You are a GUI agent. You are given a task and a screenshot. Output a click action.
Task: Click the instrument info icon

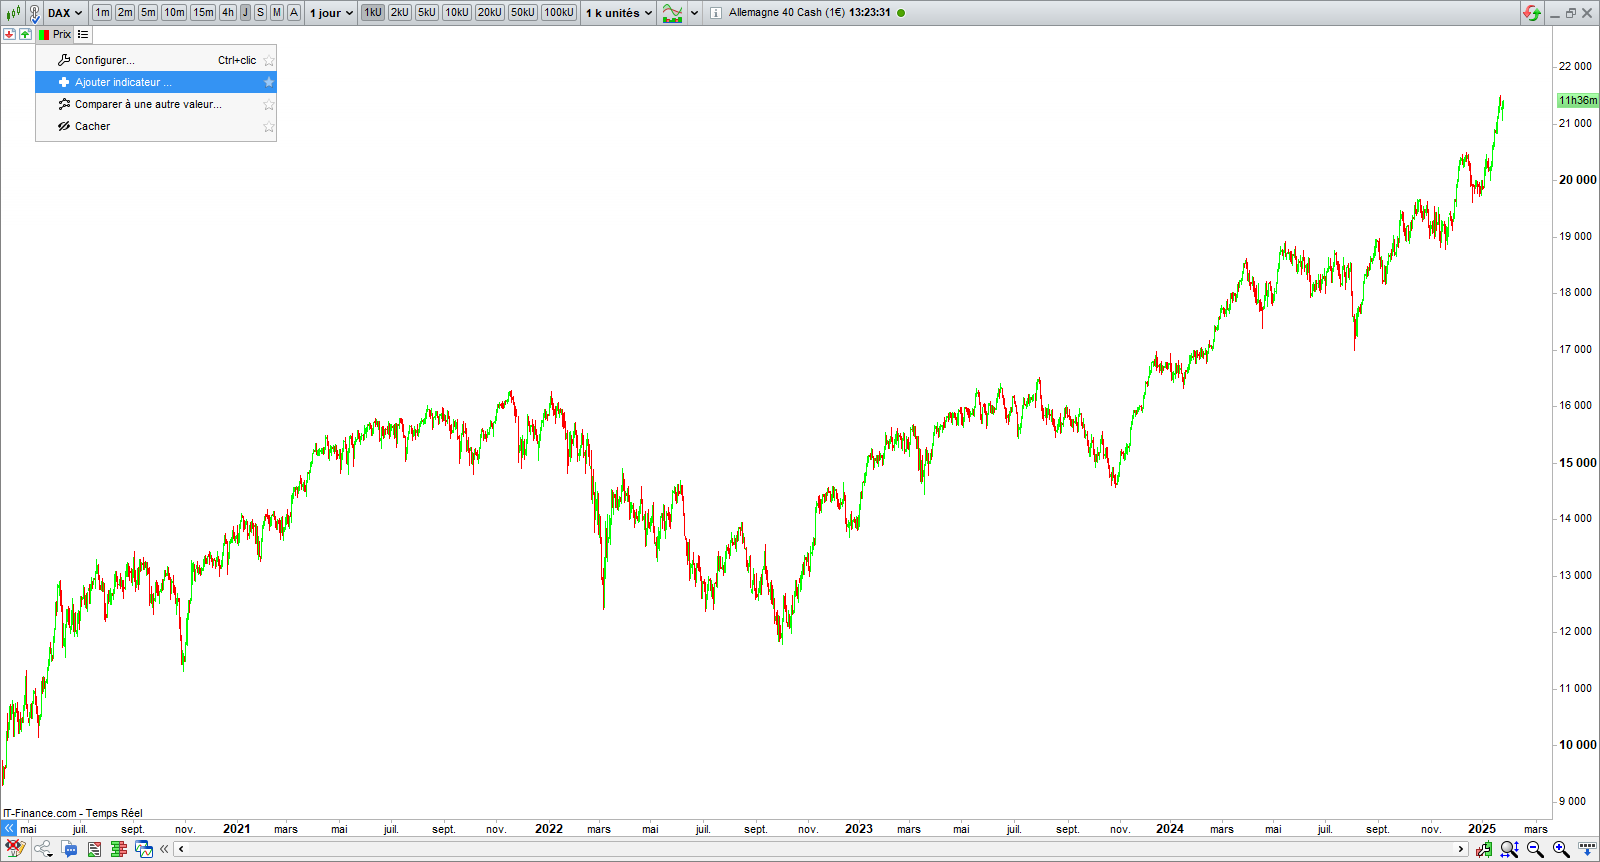coord(715,13)
